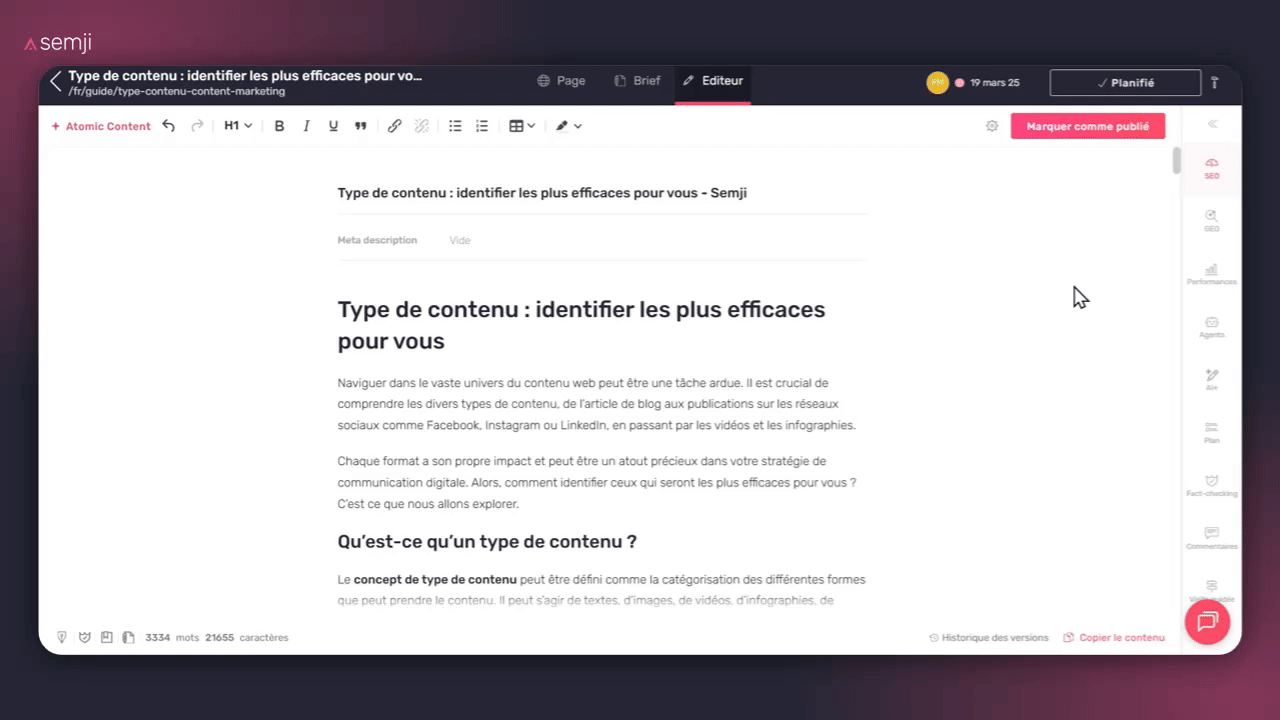1280x720 pixels.
Task: Open the Performances panel
Action: pyautogui.click(x=1211, y=274)
